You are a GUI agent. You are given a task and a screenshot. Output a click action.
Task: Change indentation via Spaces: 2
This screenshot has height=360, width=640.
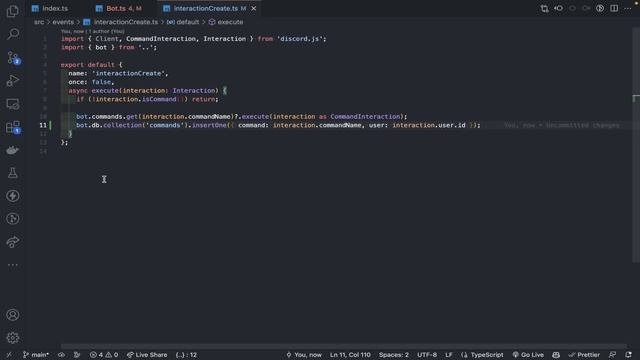(394, 355)
